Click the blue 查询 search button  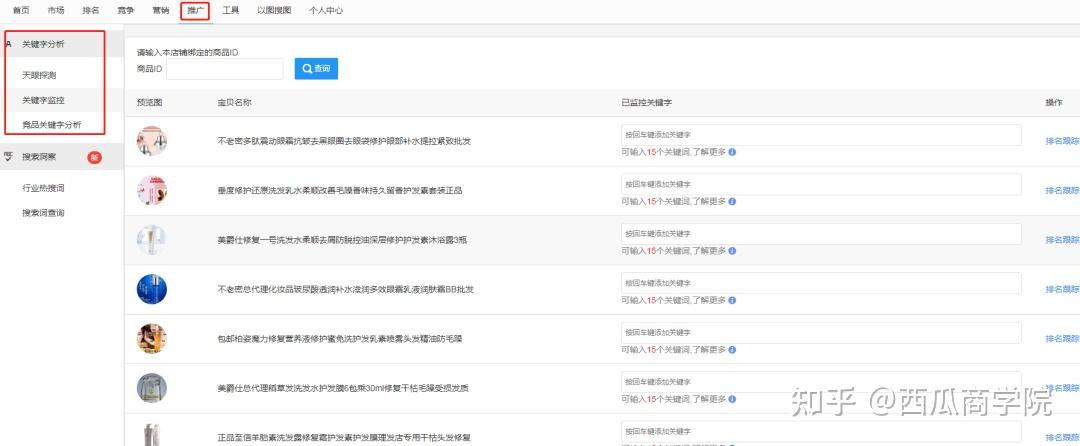pyautogui.click(x=316, y=69)
